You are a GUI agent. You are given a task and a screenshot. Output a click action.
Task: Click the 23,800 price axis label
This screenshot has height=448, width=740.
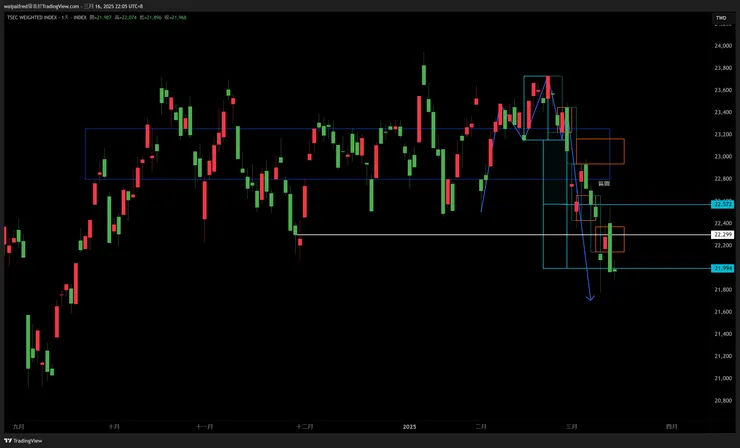click(723, 68)
